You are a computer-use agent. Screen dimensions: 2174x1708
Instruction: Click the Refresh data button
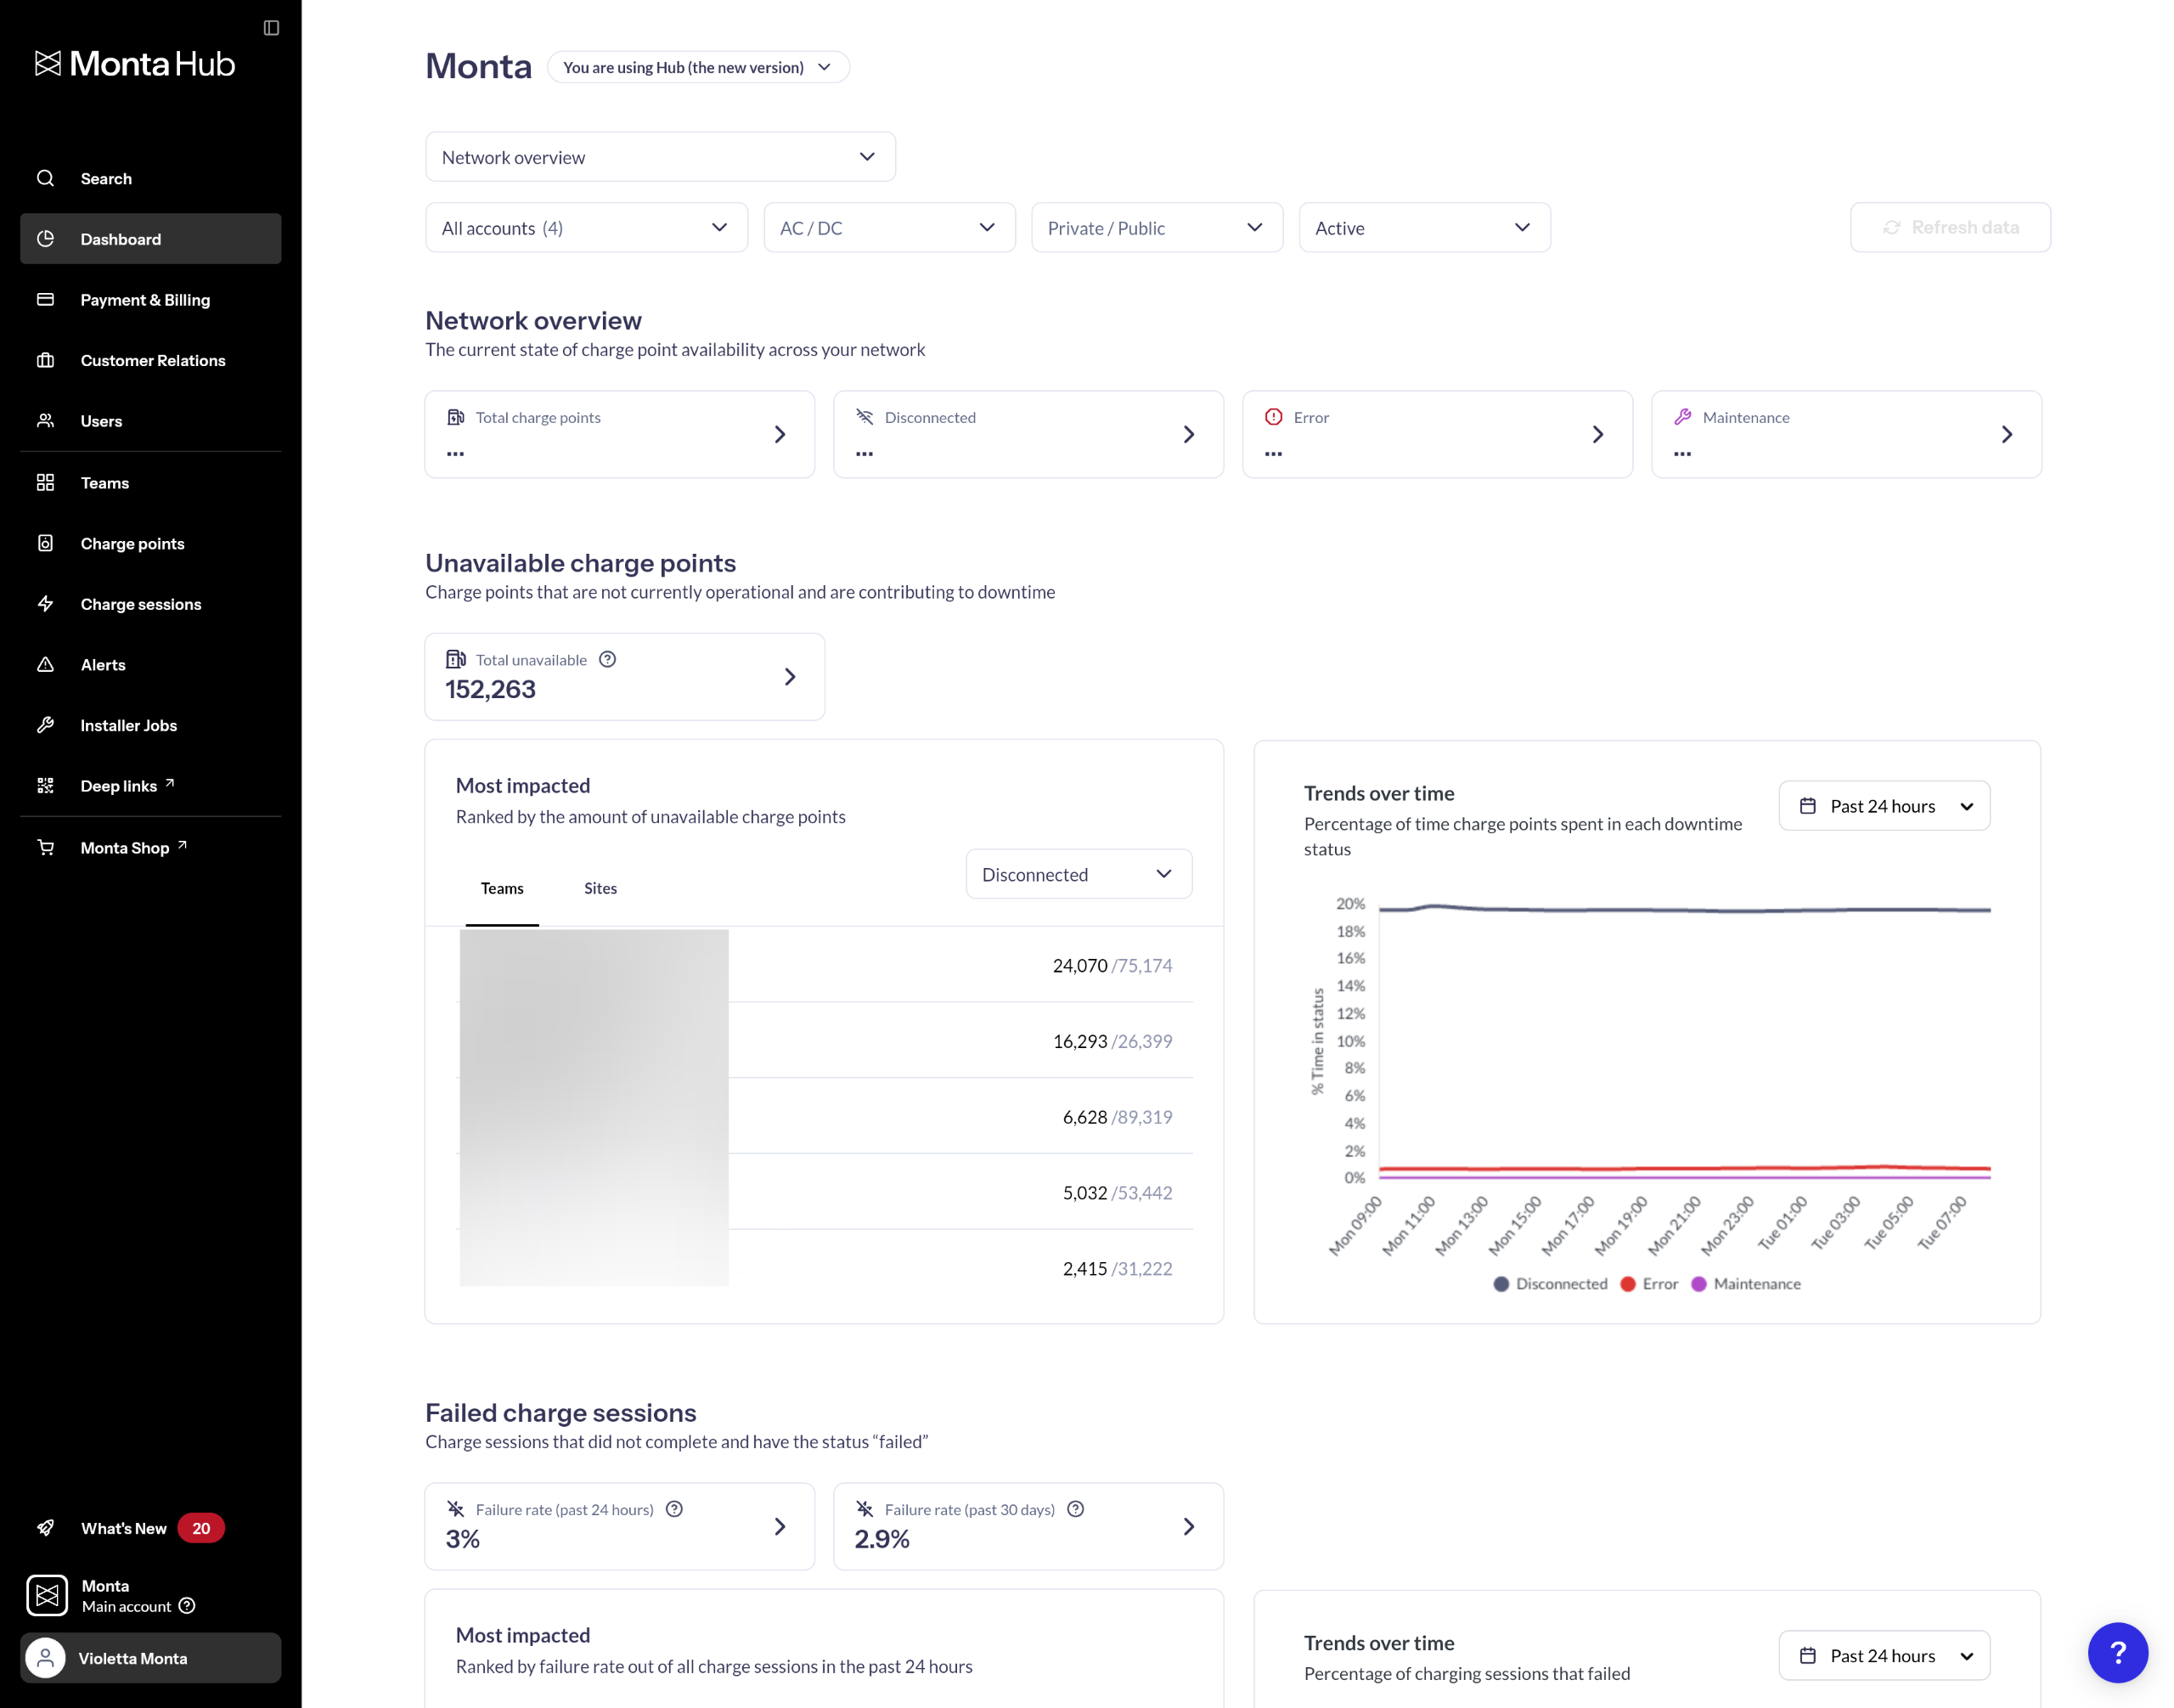(1949, 228)
